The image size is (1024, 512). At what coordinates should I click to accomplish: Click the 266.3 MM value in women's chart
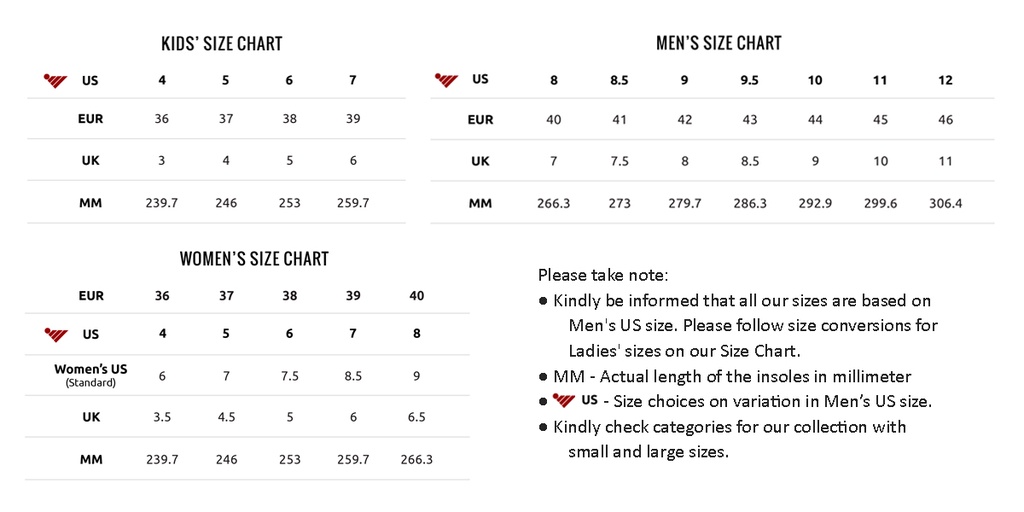tap(416, 459)
